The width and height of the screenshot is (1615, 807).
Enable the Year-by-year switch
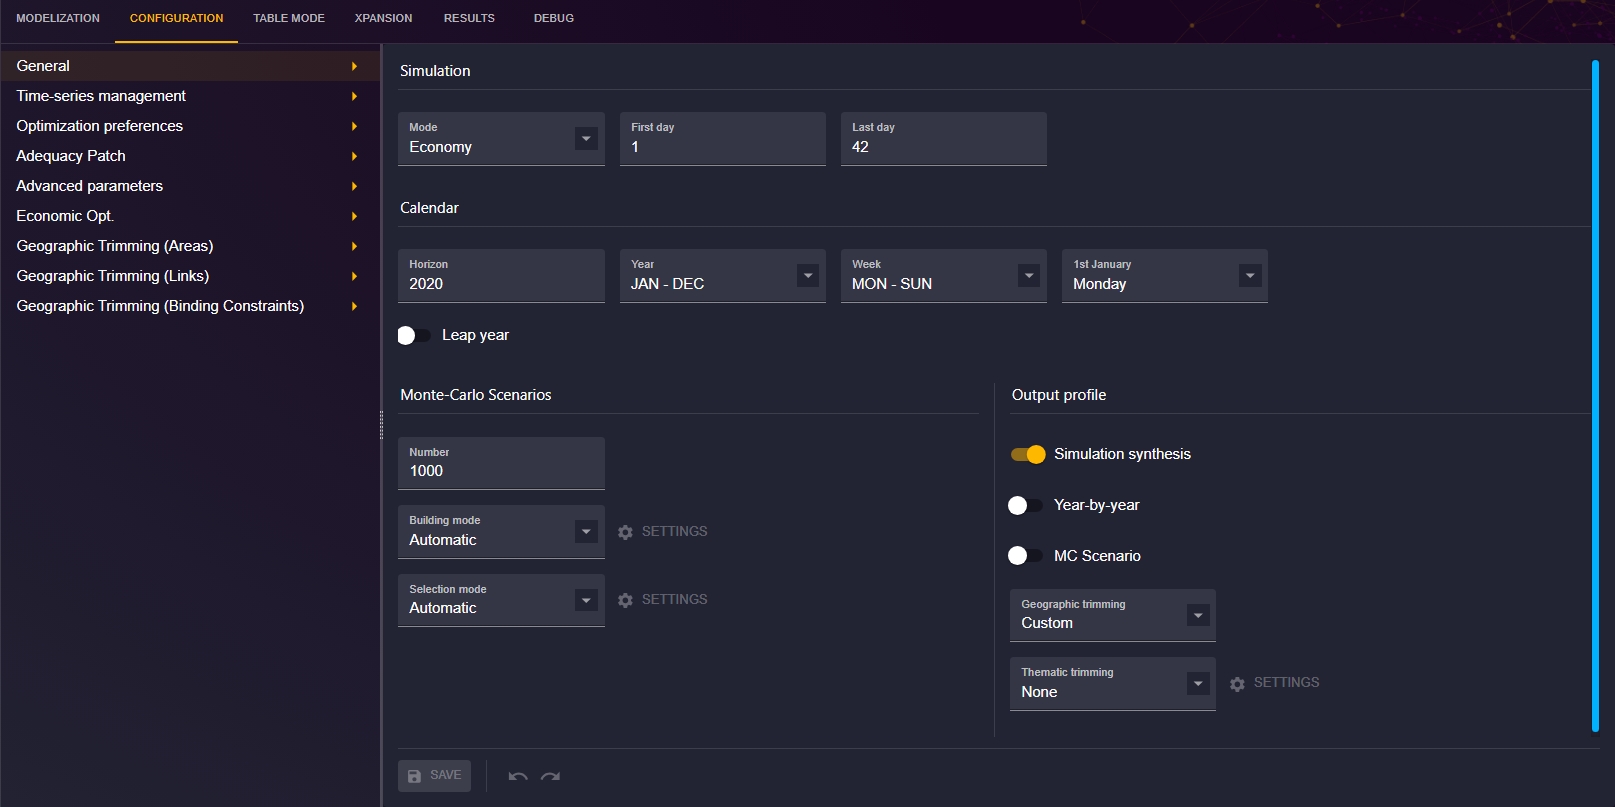(1026, 505)
